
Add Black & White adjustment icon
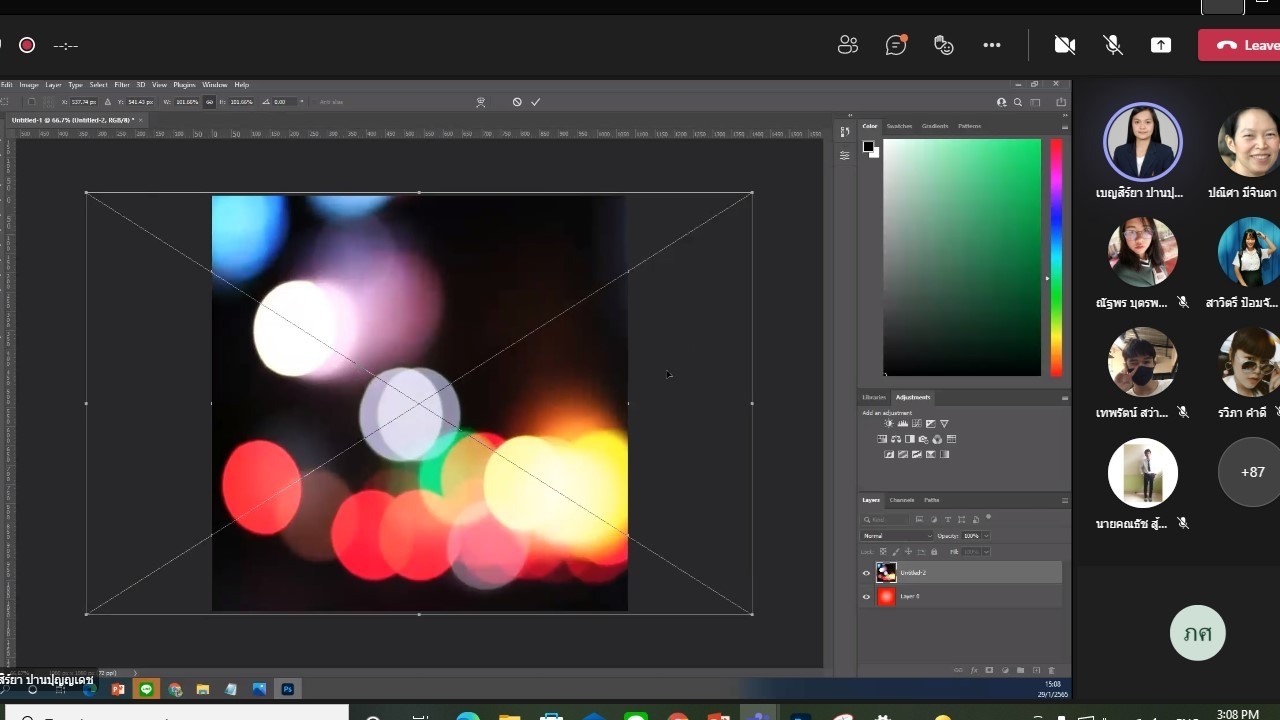click(910, 439)
